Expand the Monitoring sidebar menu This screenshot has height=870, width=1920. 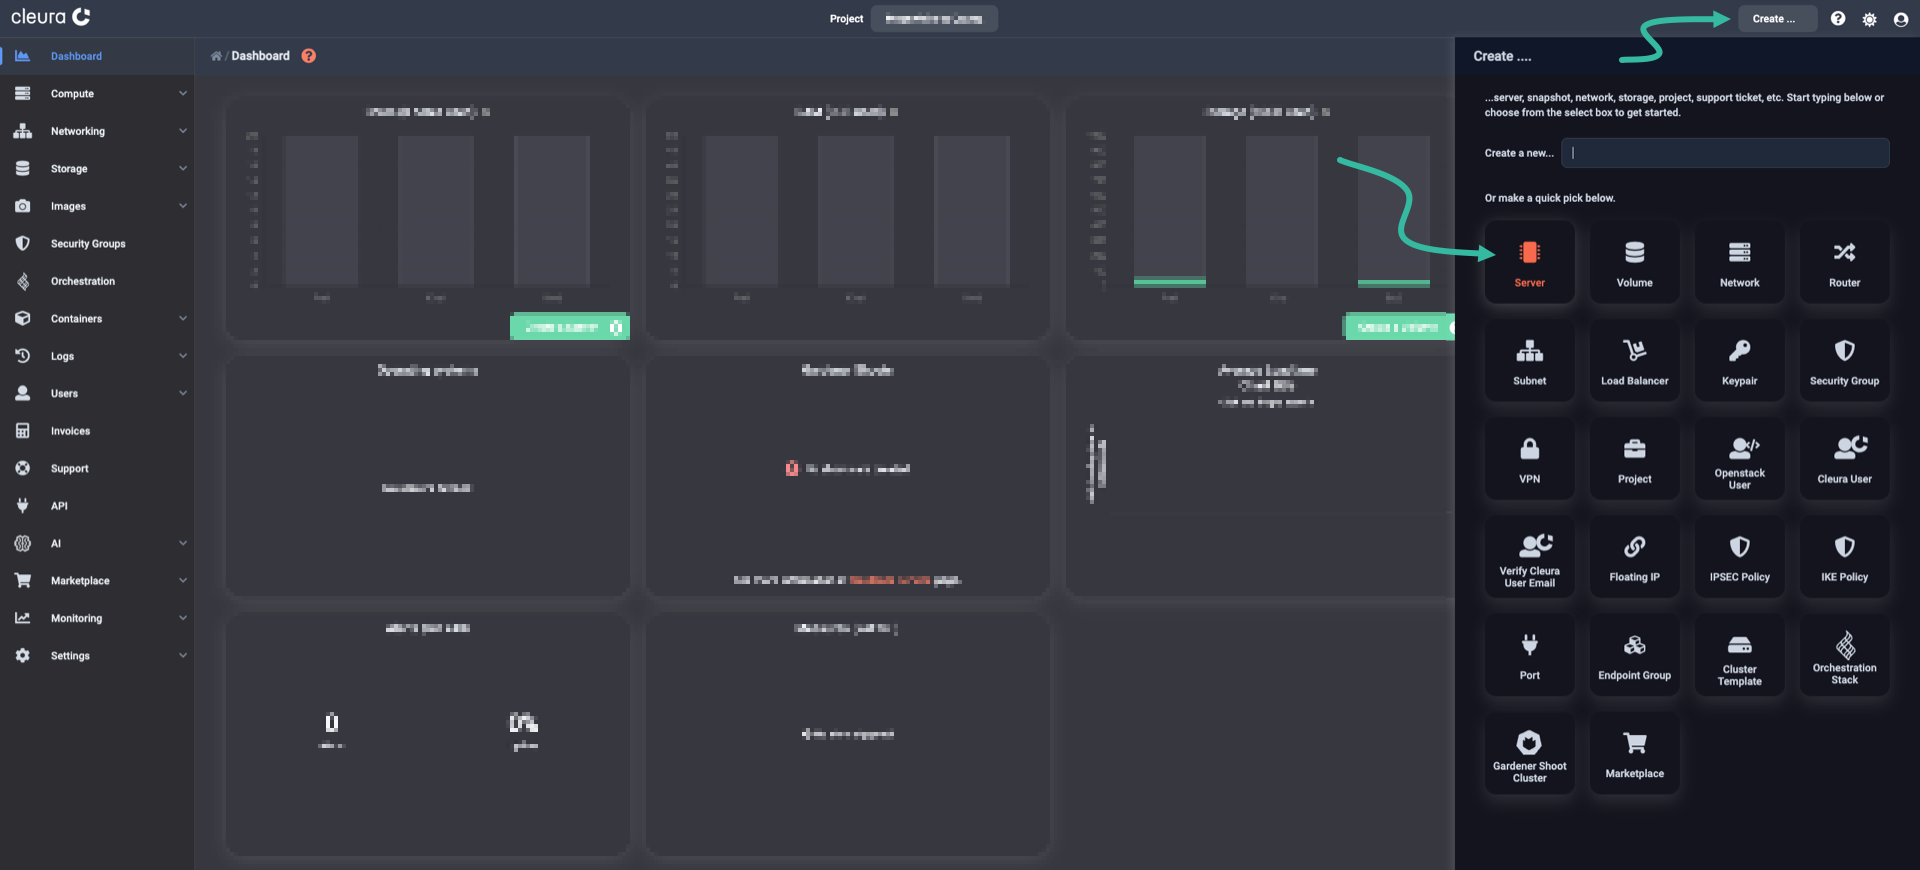(97, 619)
